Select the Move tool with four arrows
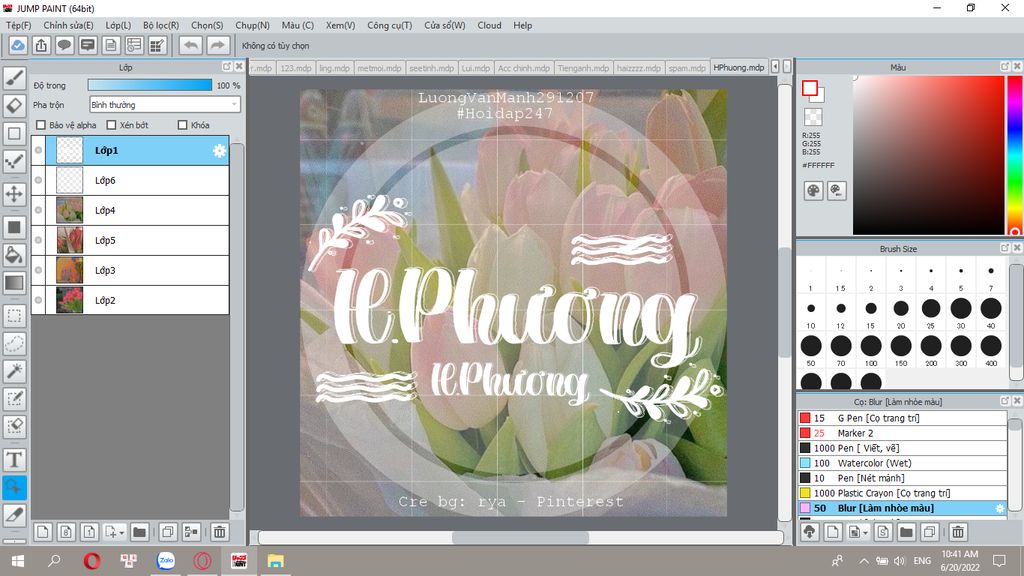1024x576 pixels. click(14, 194)
